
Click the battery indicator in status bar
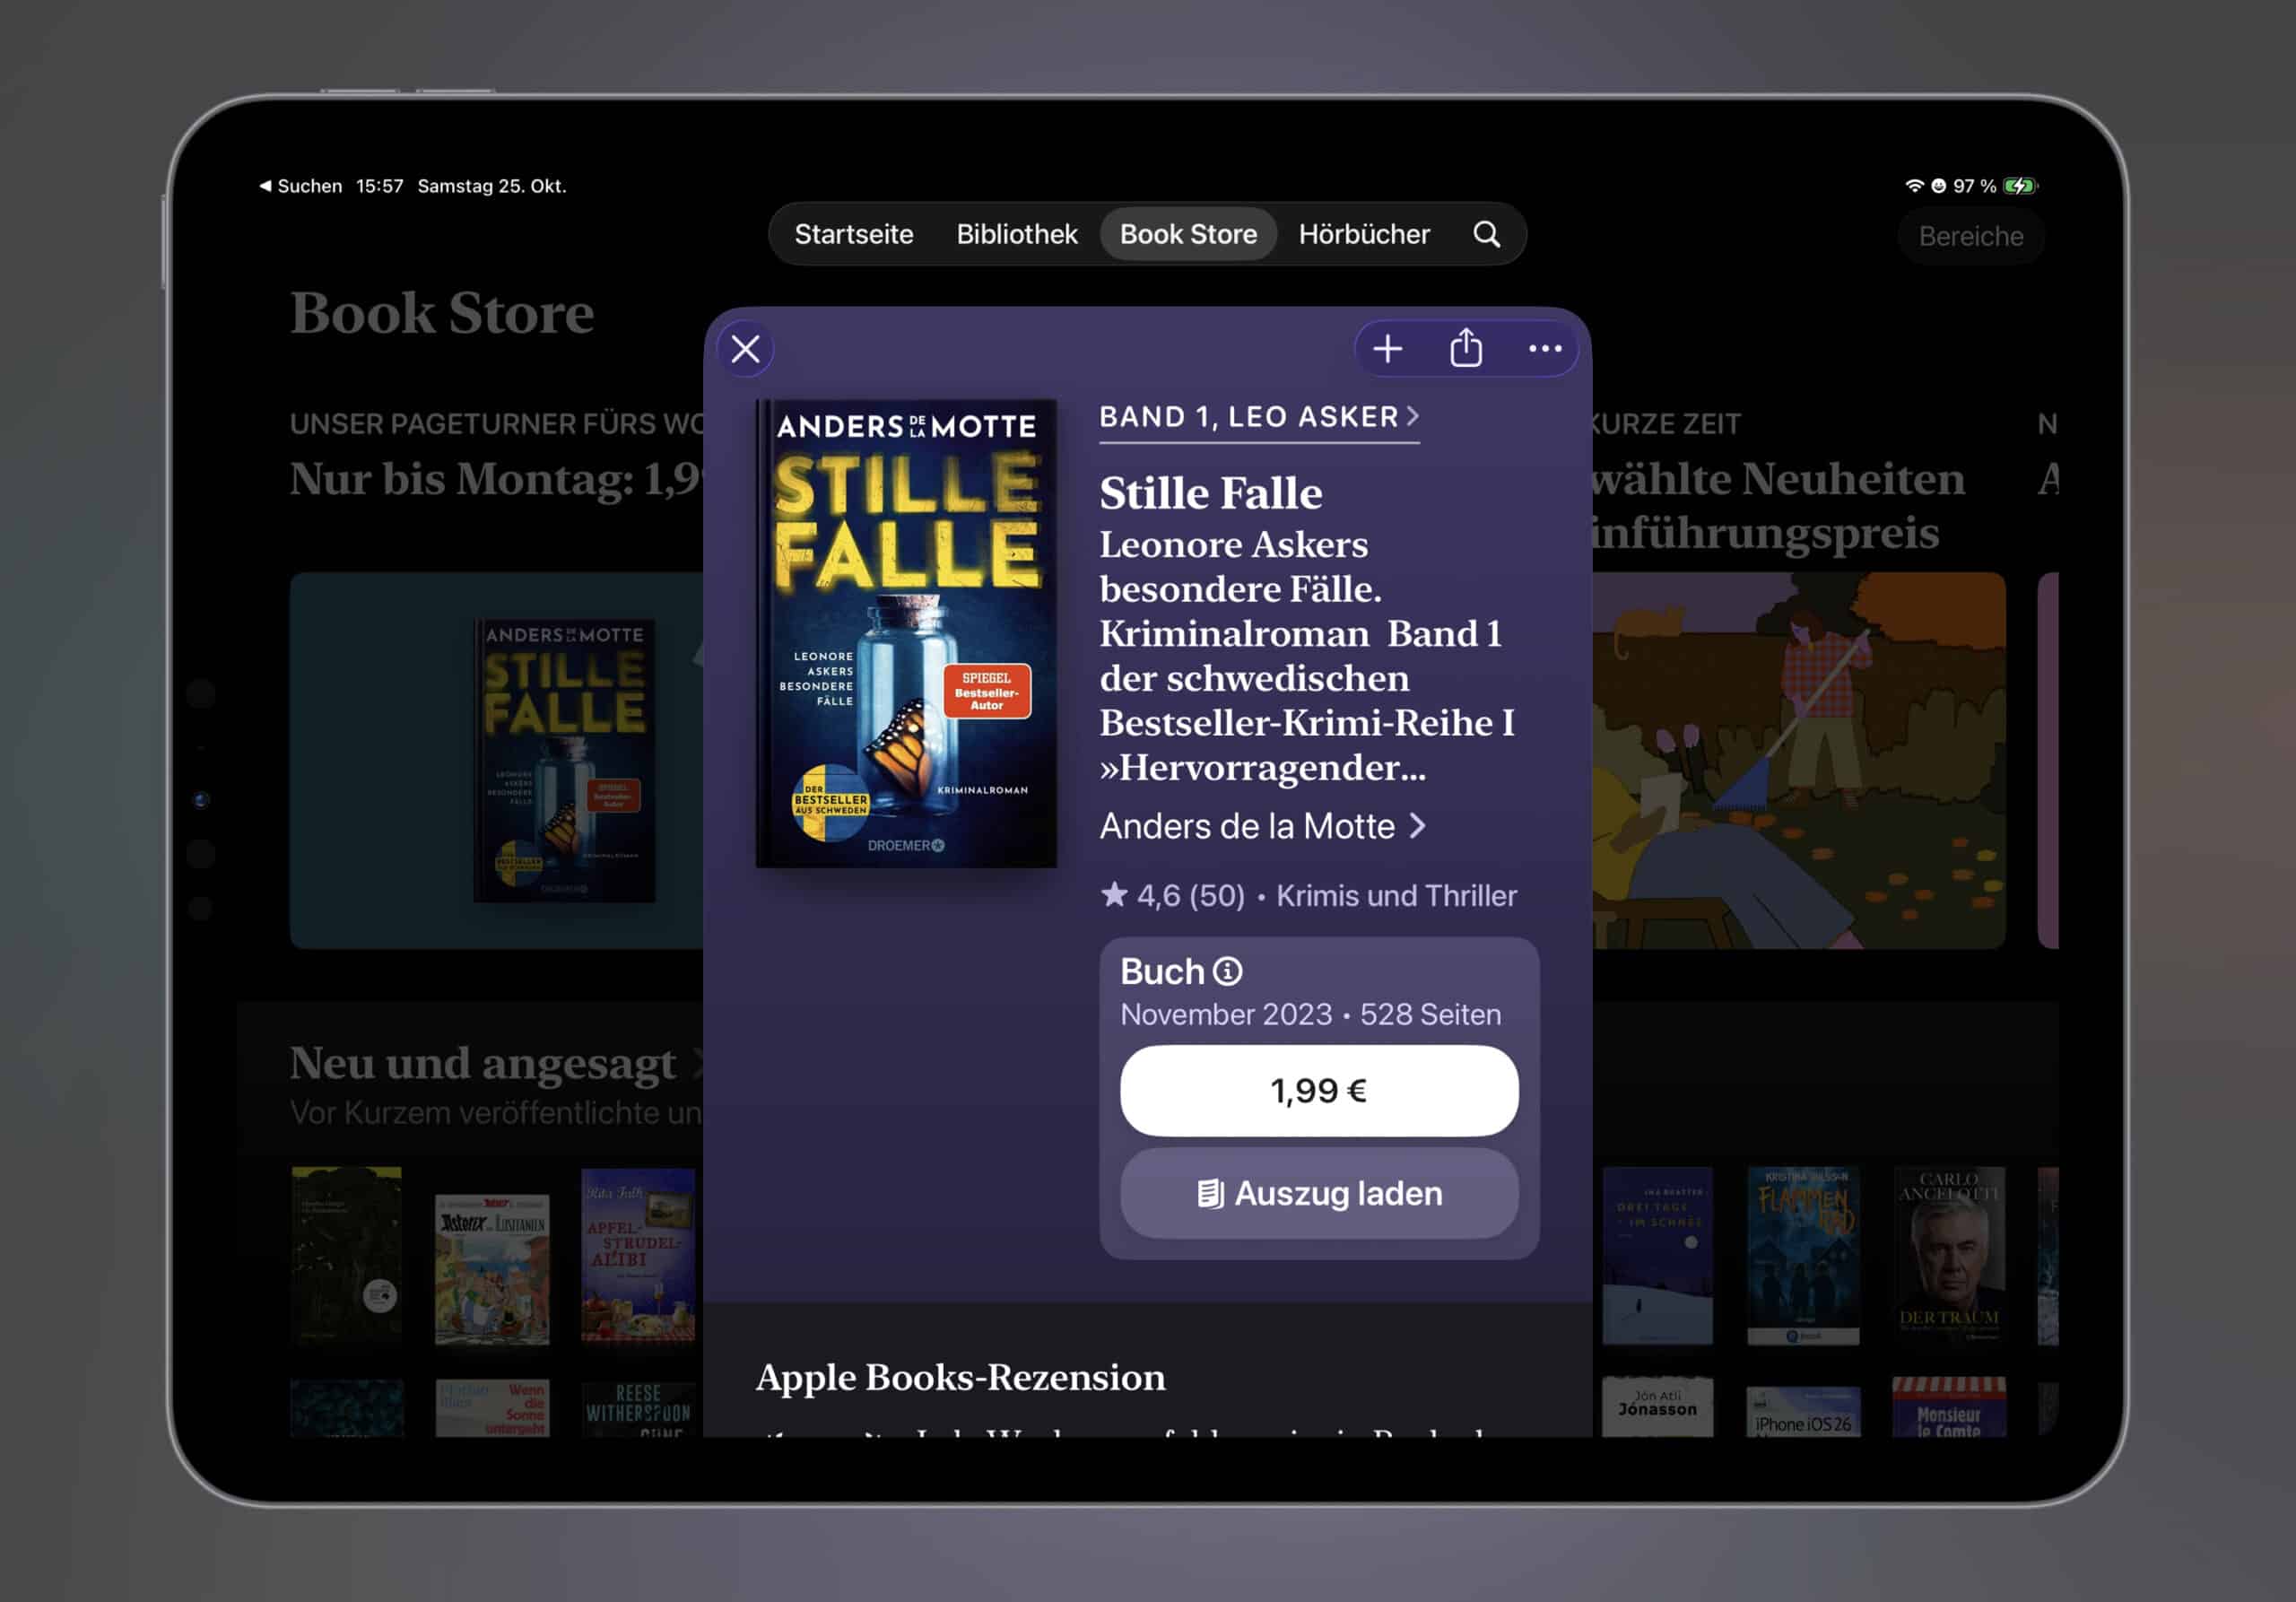click(x=2019, y=186)
